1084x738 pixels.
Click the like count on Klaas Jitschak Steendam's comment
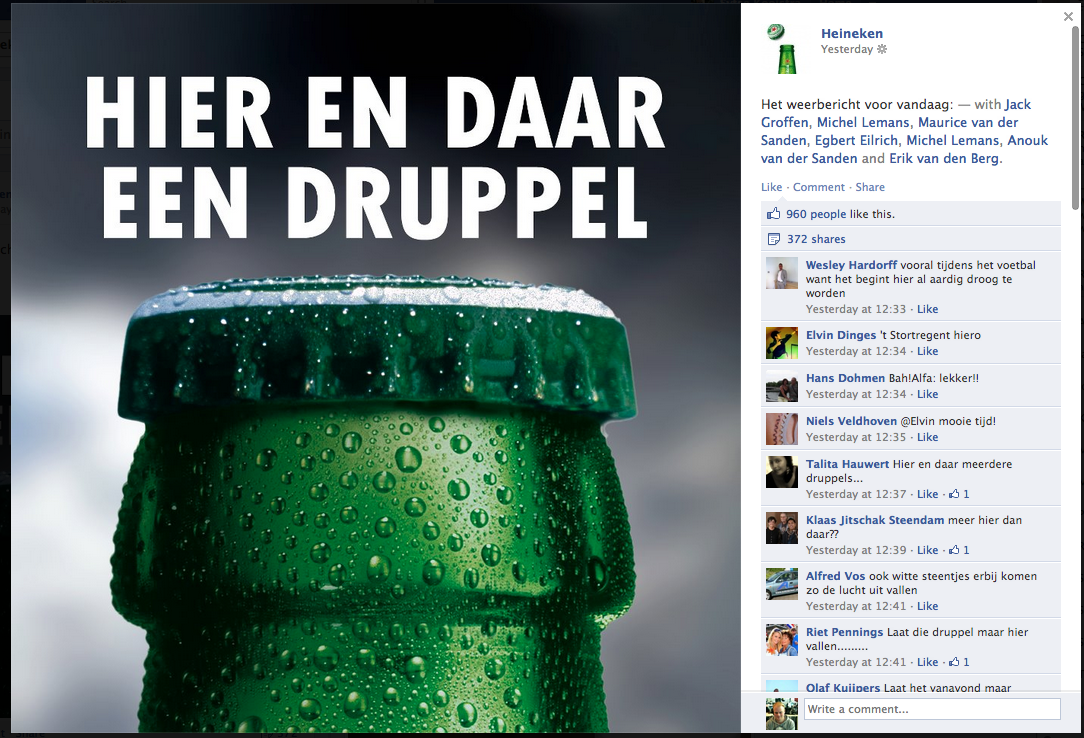(960, 550)
